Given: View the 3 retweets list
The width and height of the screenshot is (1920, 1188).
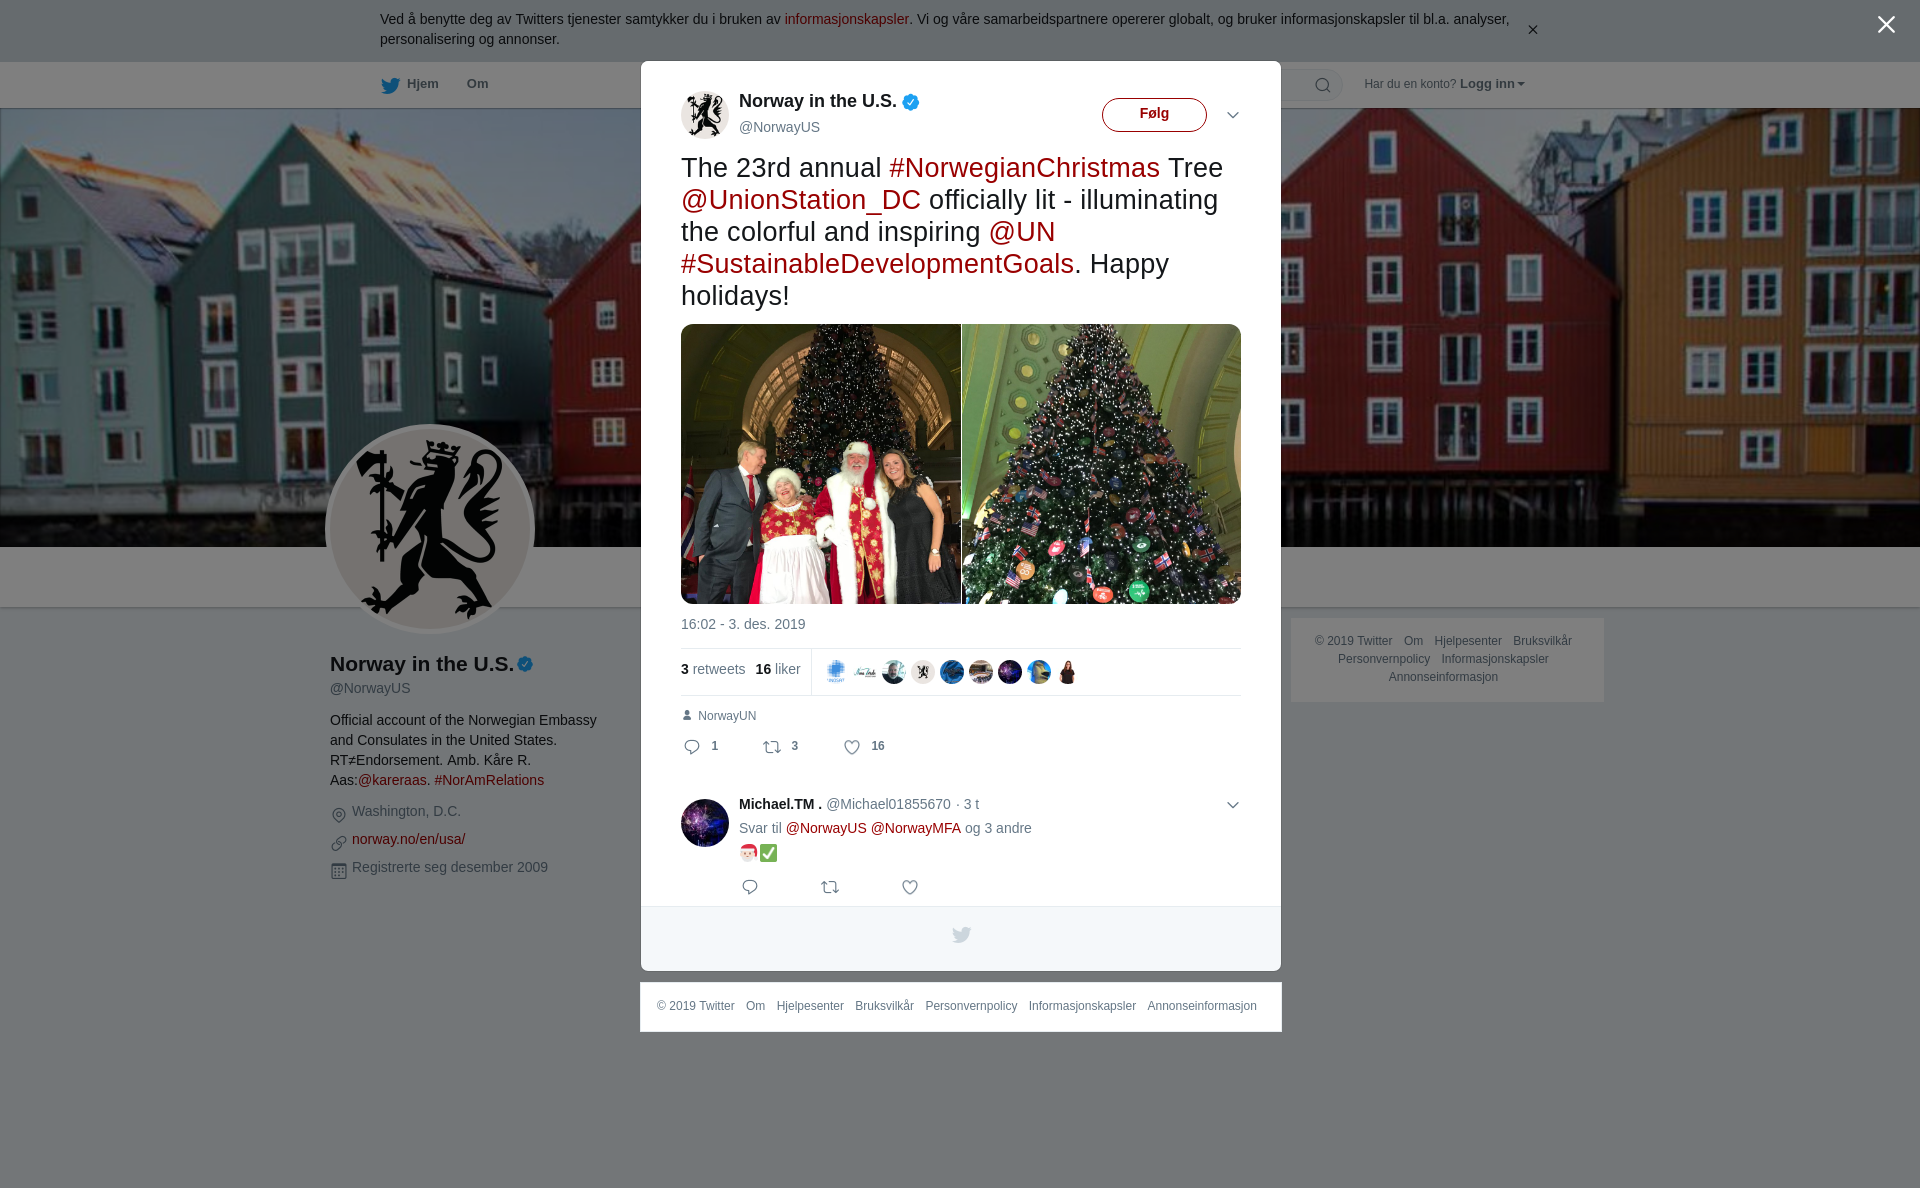Looking at the screenshot, I should 713,669.
